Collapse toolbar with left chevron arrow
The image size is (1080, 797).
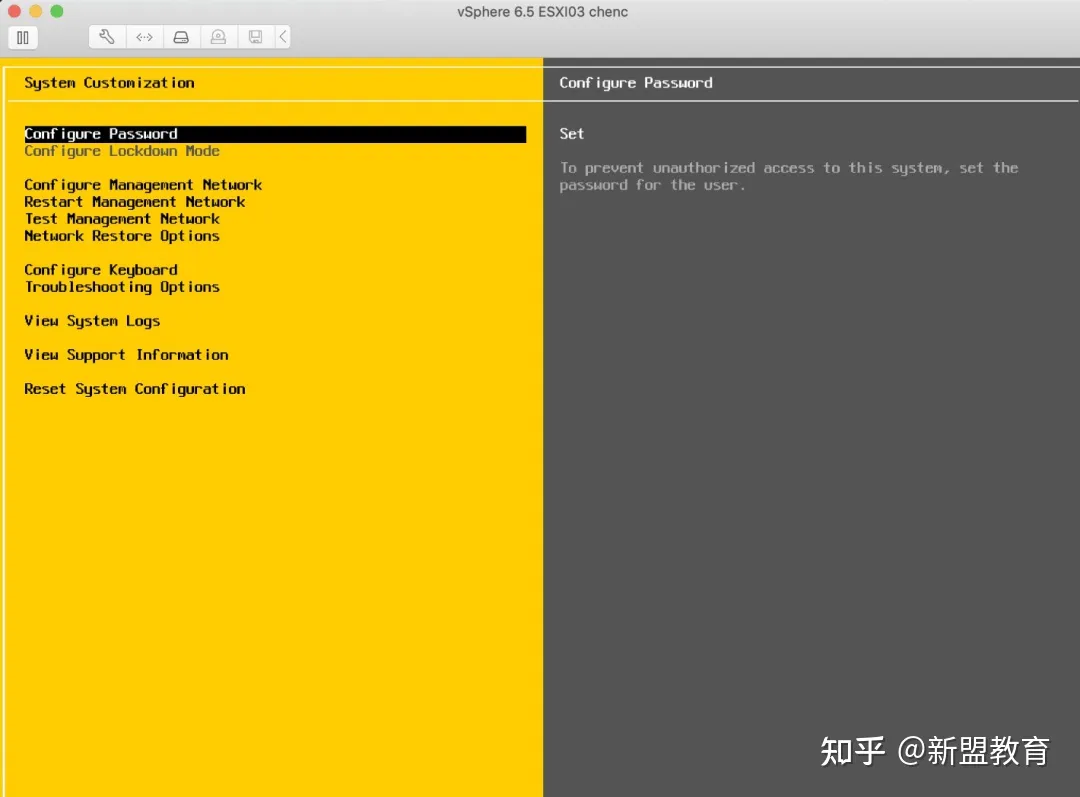coord(283,37)
